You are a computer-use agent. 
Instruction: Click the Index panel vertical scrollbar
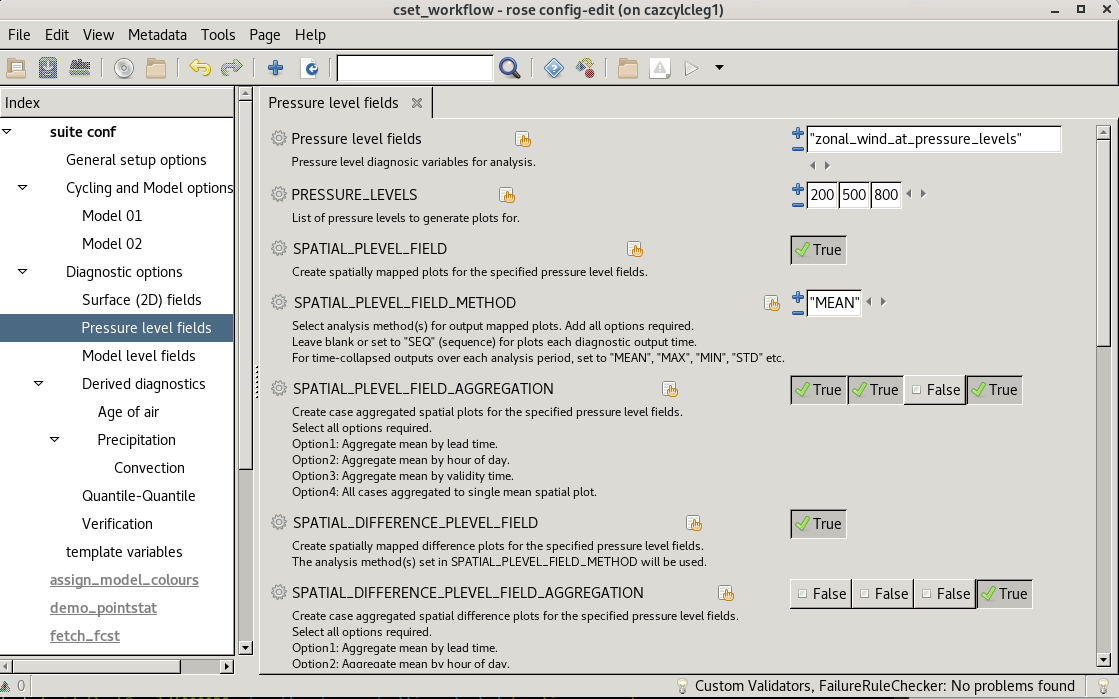[x=245, y=286]
